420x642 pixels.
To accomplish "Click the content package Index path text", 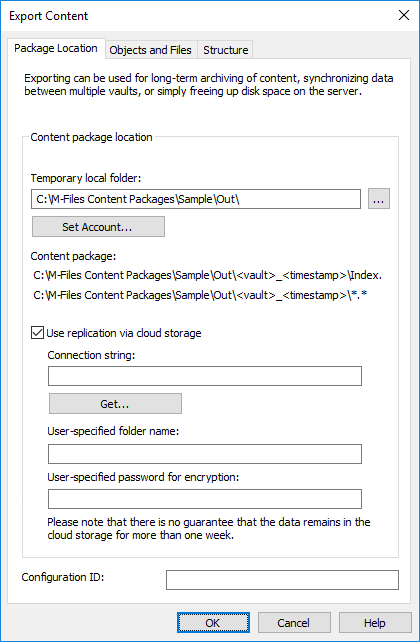I will tap(208, 275).
